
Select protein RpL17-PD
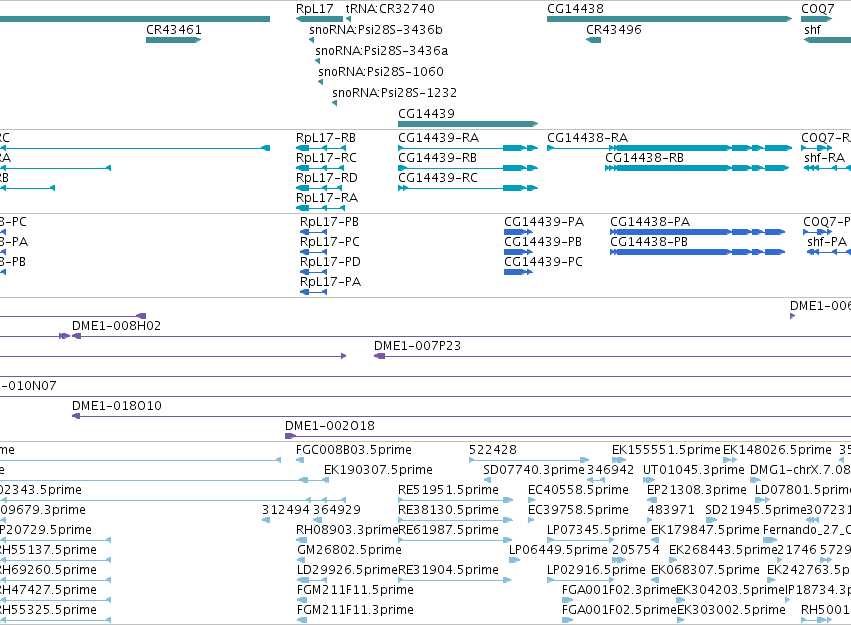coord(330,262)
